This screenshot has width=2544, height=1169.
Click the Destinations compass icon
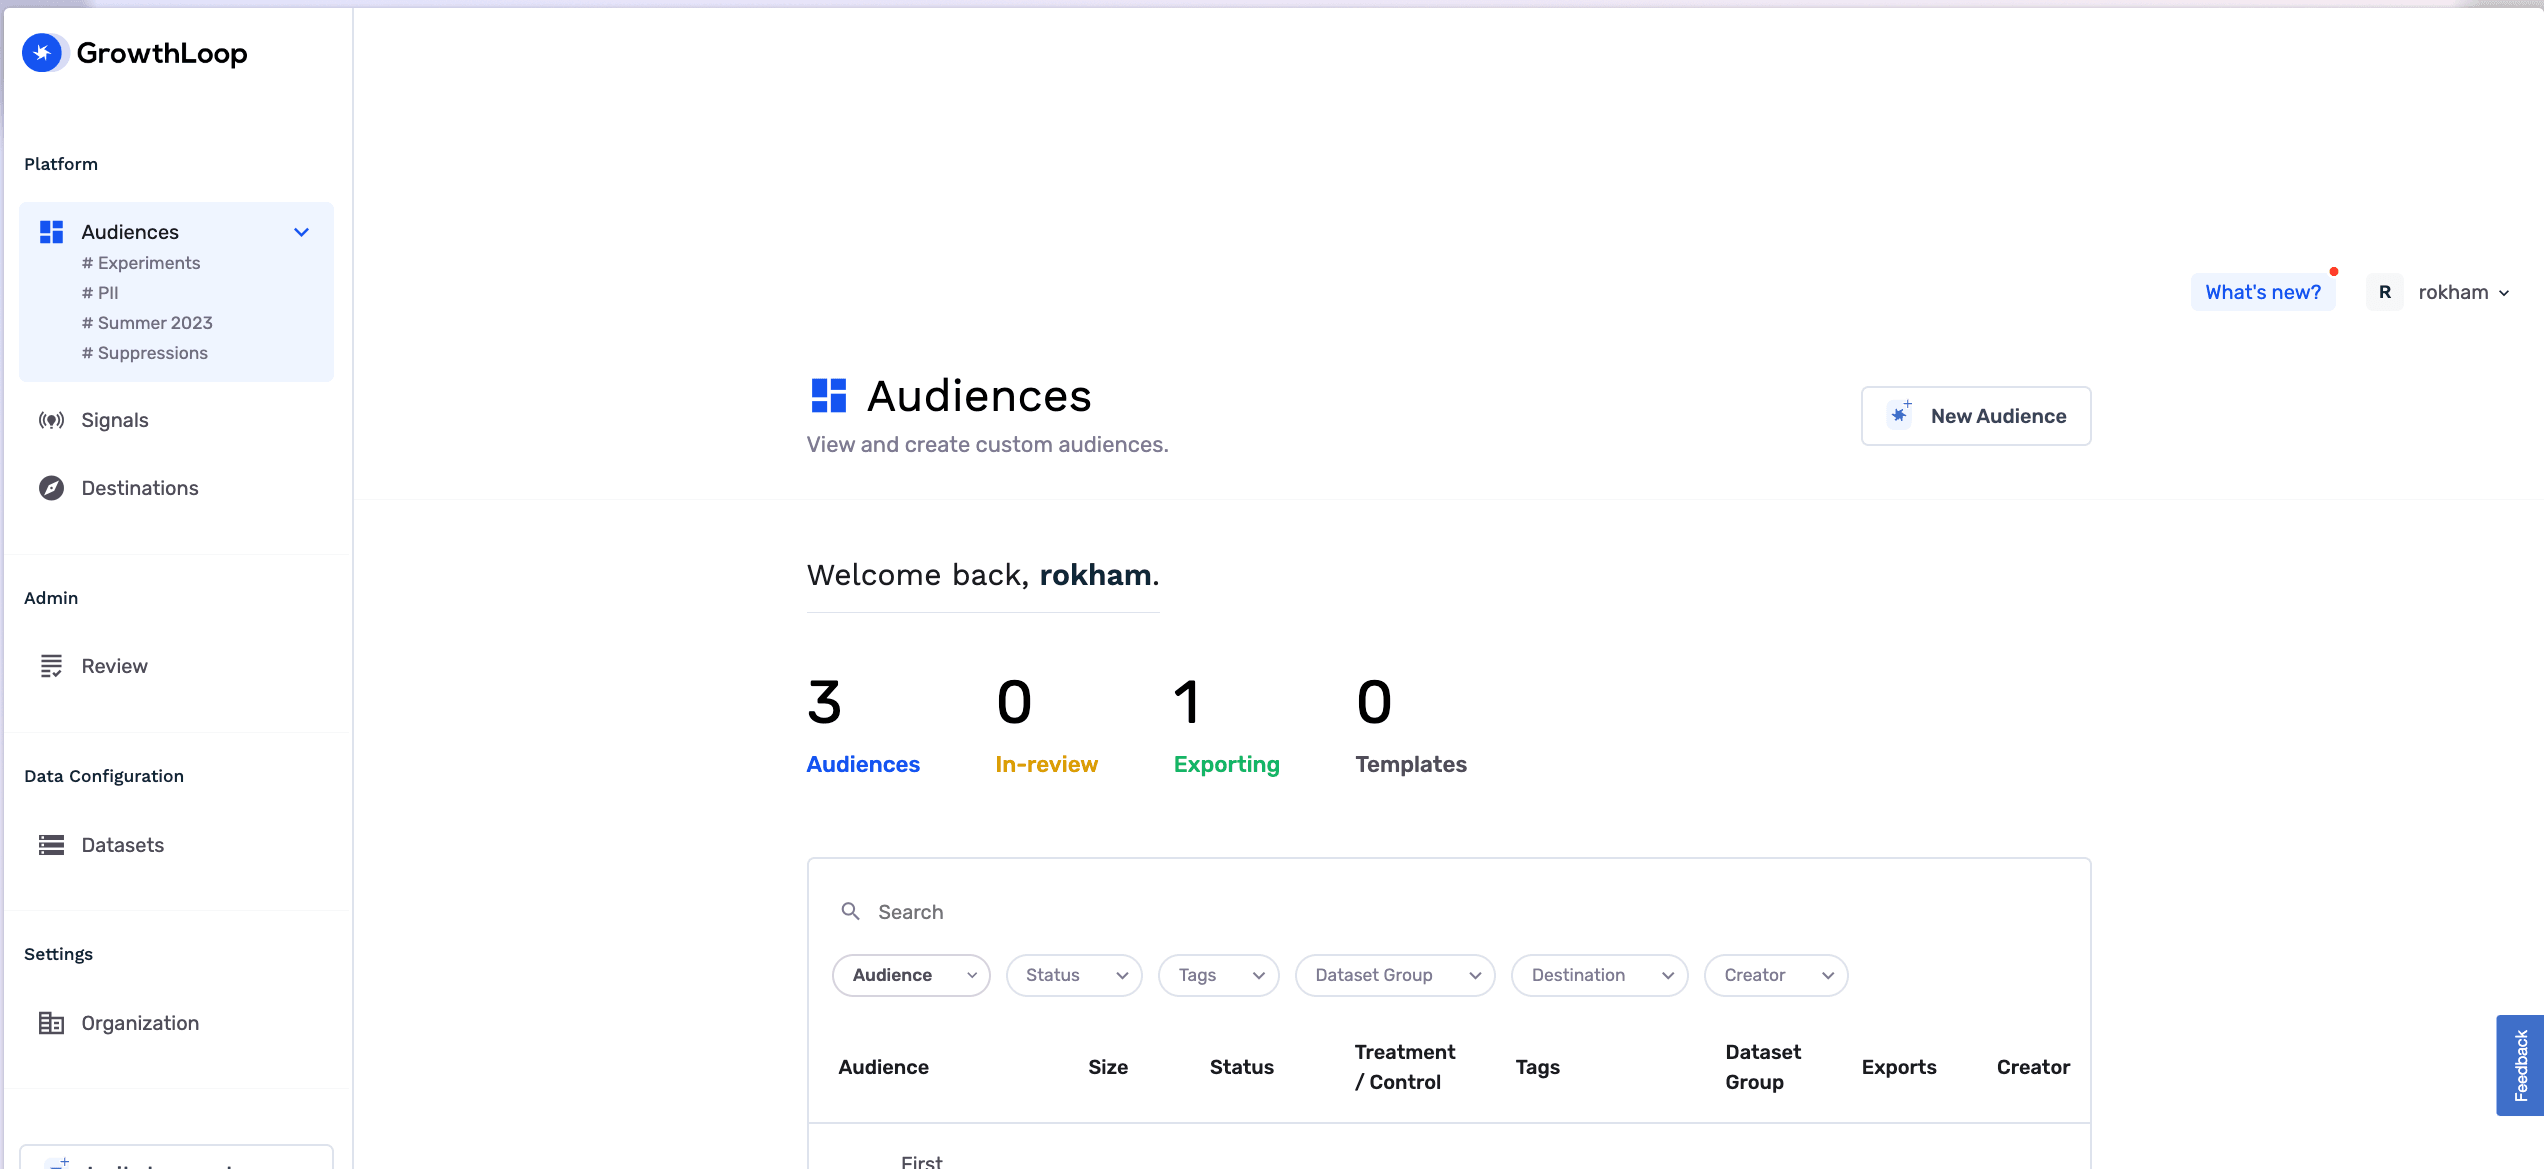(x=51, y=488)
